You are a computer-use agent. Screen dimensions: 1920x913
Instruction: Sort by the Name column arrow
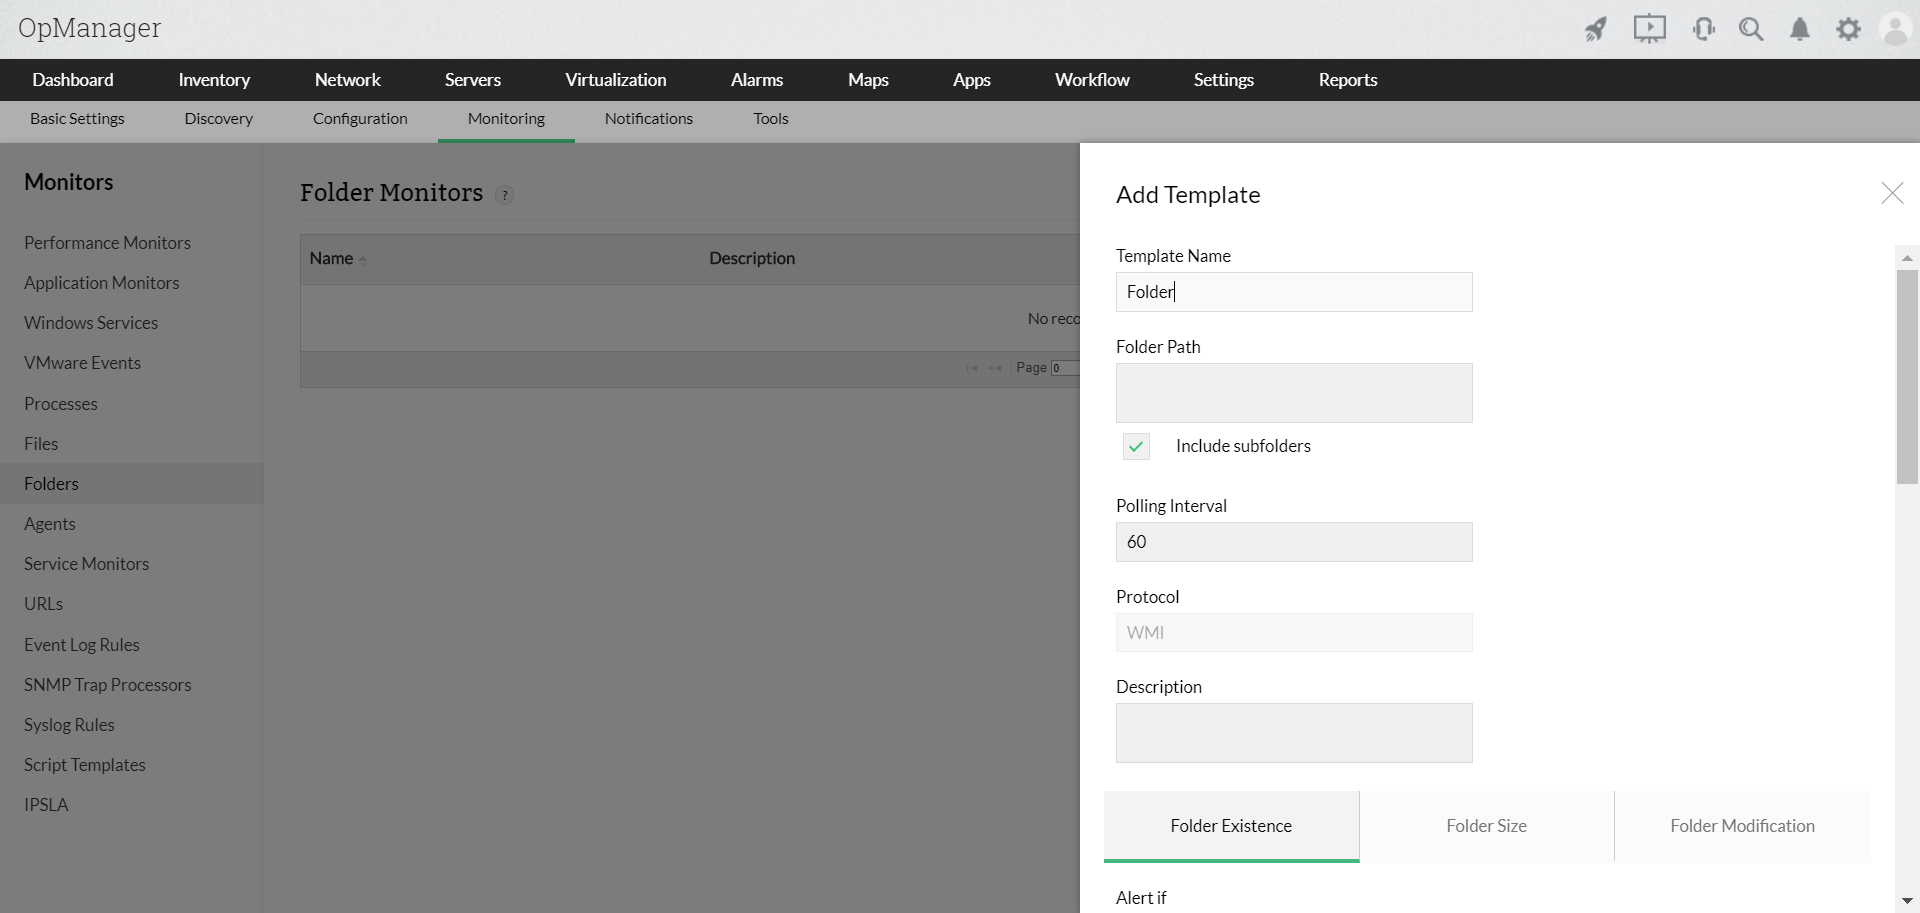point(363,260)
